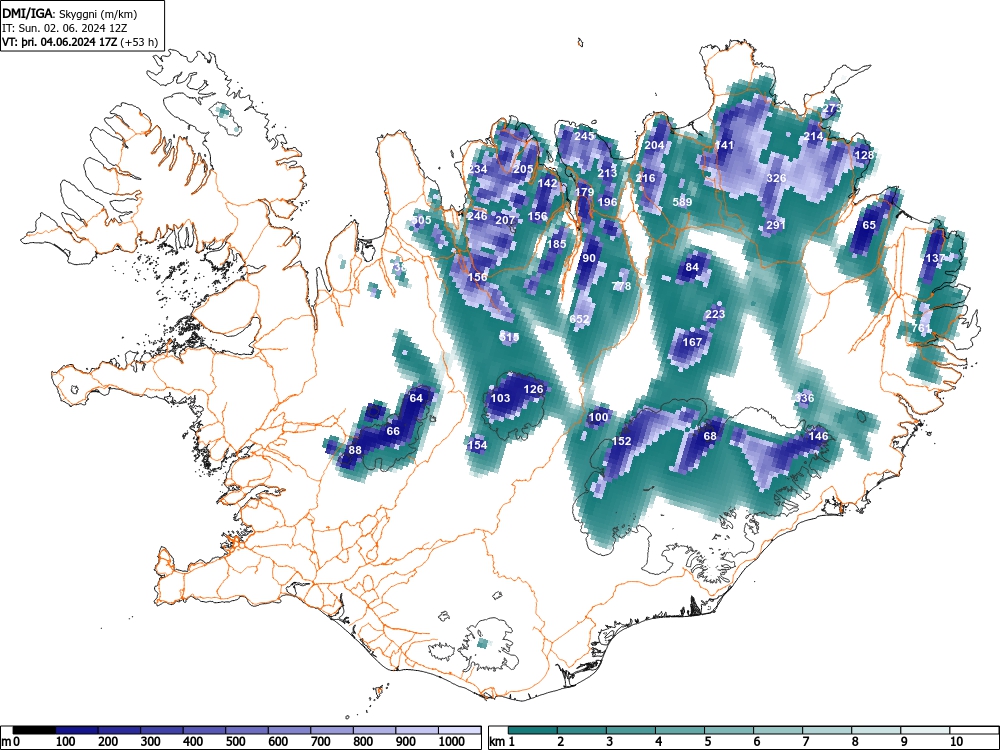Click visibility value 167 on the map
Screen dimensions: 1000x750
pos(692,342)
